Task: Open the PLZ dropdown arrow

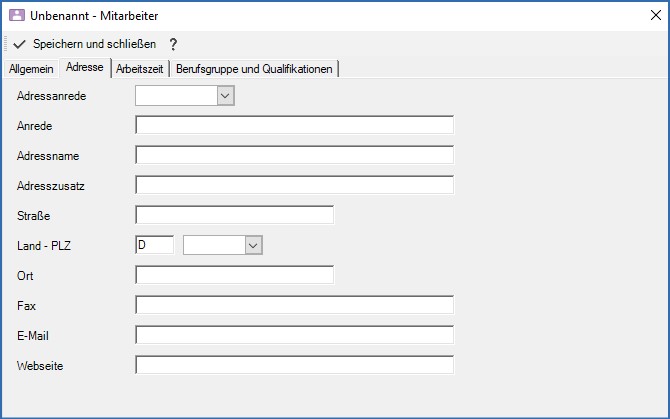Action: 253,246
